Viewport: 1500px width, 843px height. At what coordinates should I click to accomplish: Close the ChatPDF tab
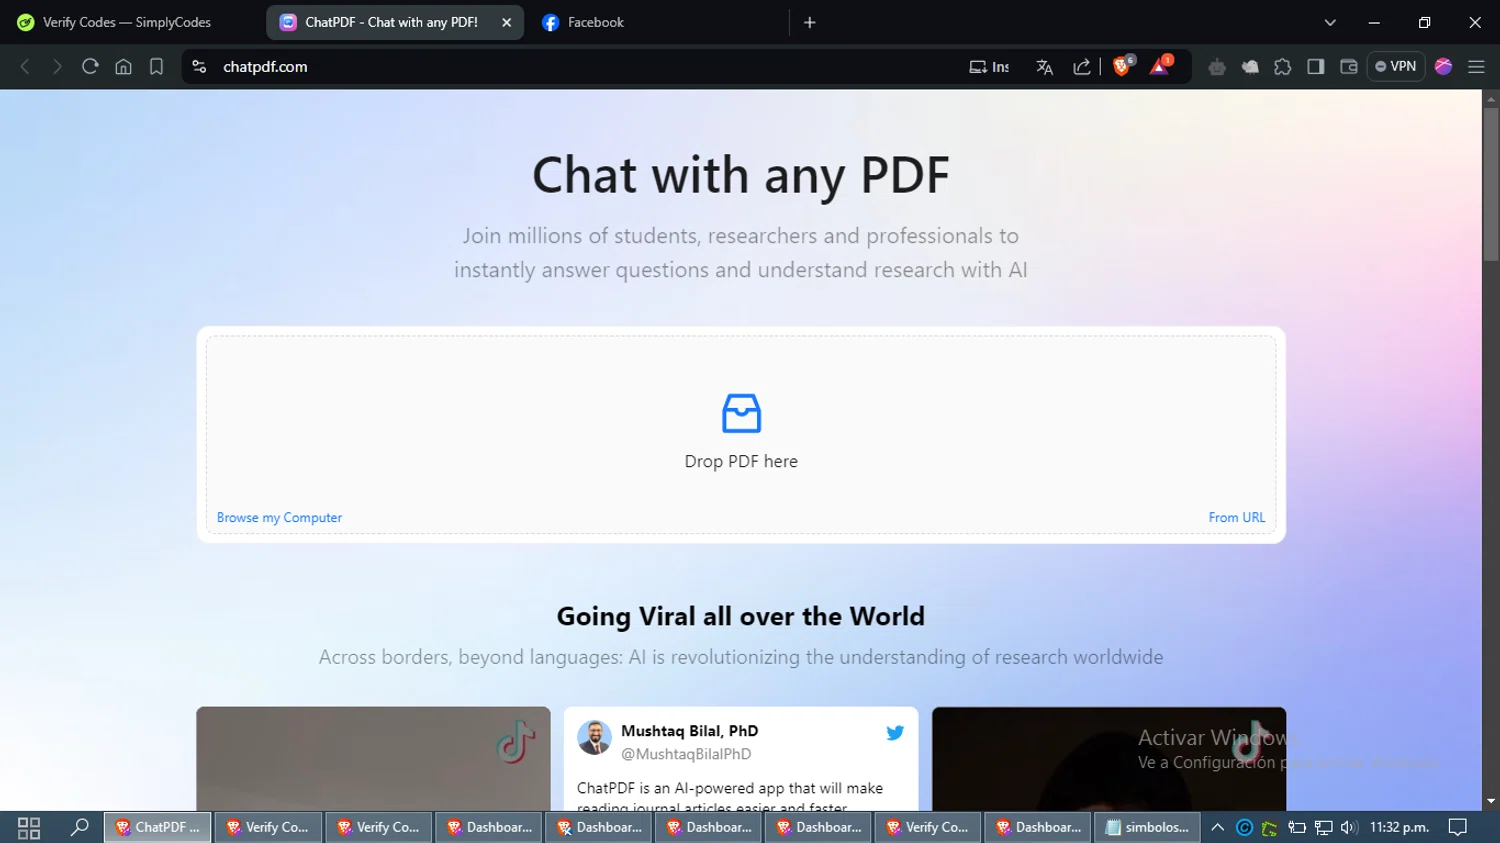507,22
